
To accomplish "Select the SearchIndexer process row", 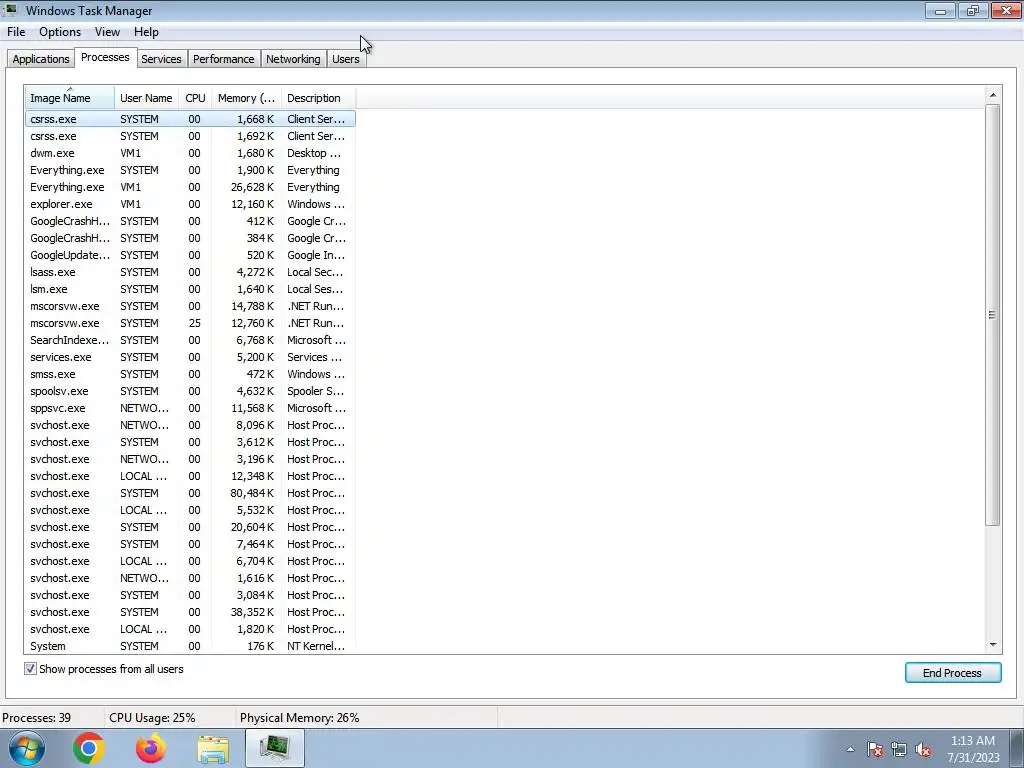I will [190, 340].
